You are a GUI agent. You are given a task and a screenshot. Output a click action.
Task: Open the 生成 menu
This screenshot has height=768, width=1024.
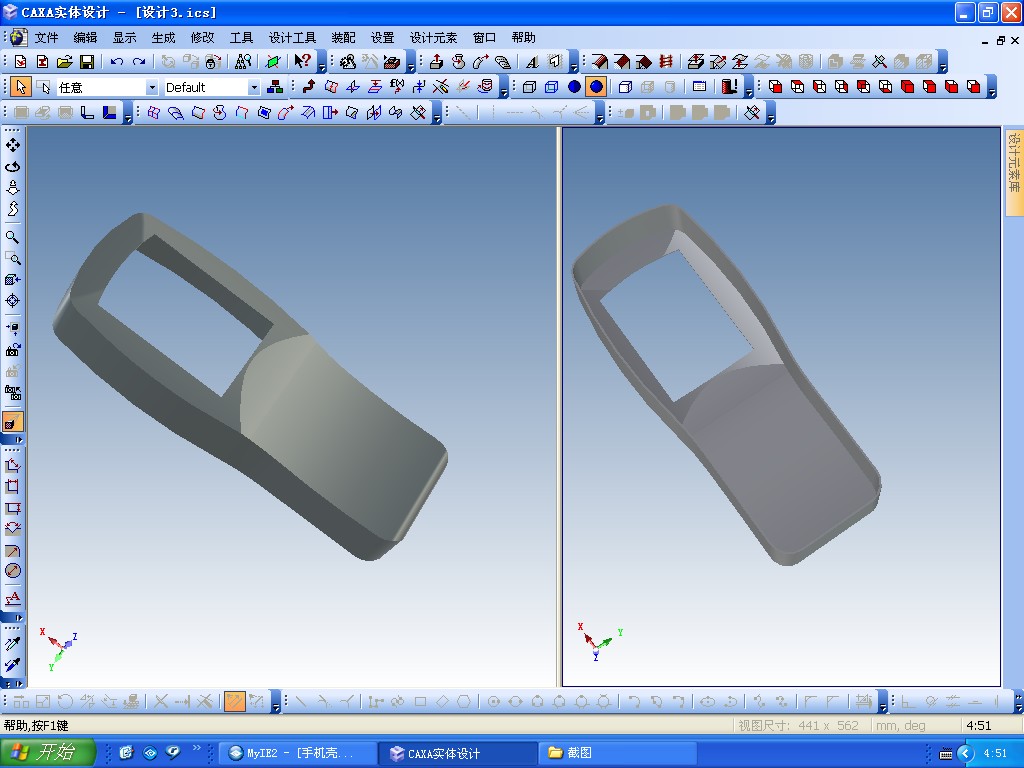[x=163, y=37]
